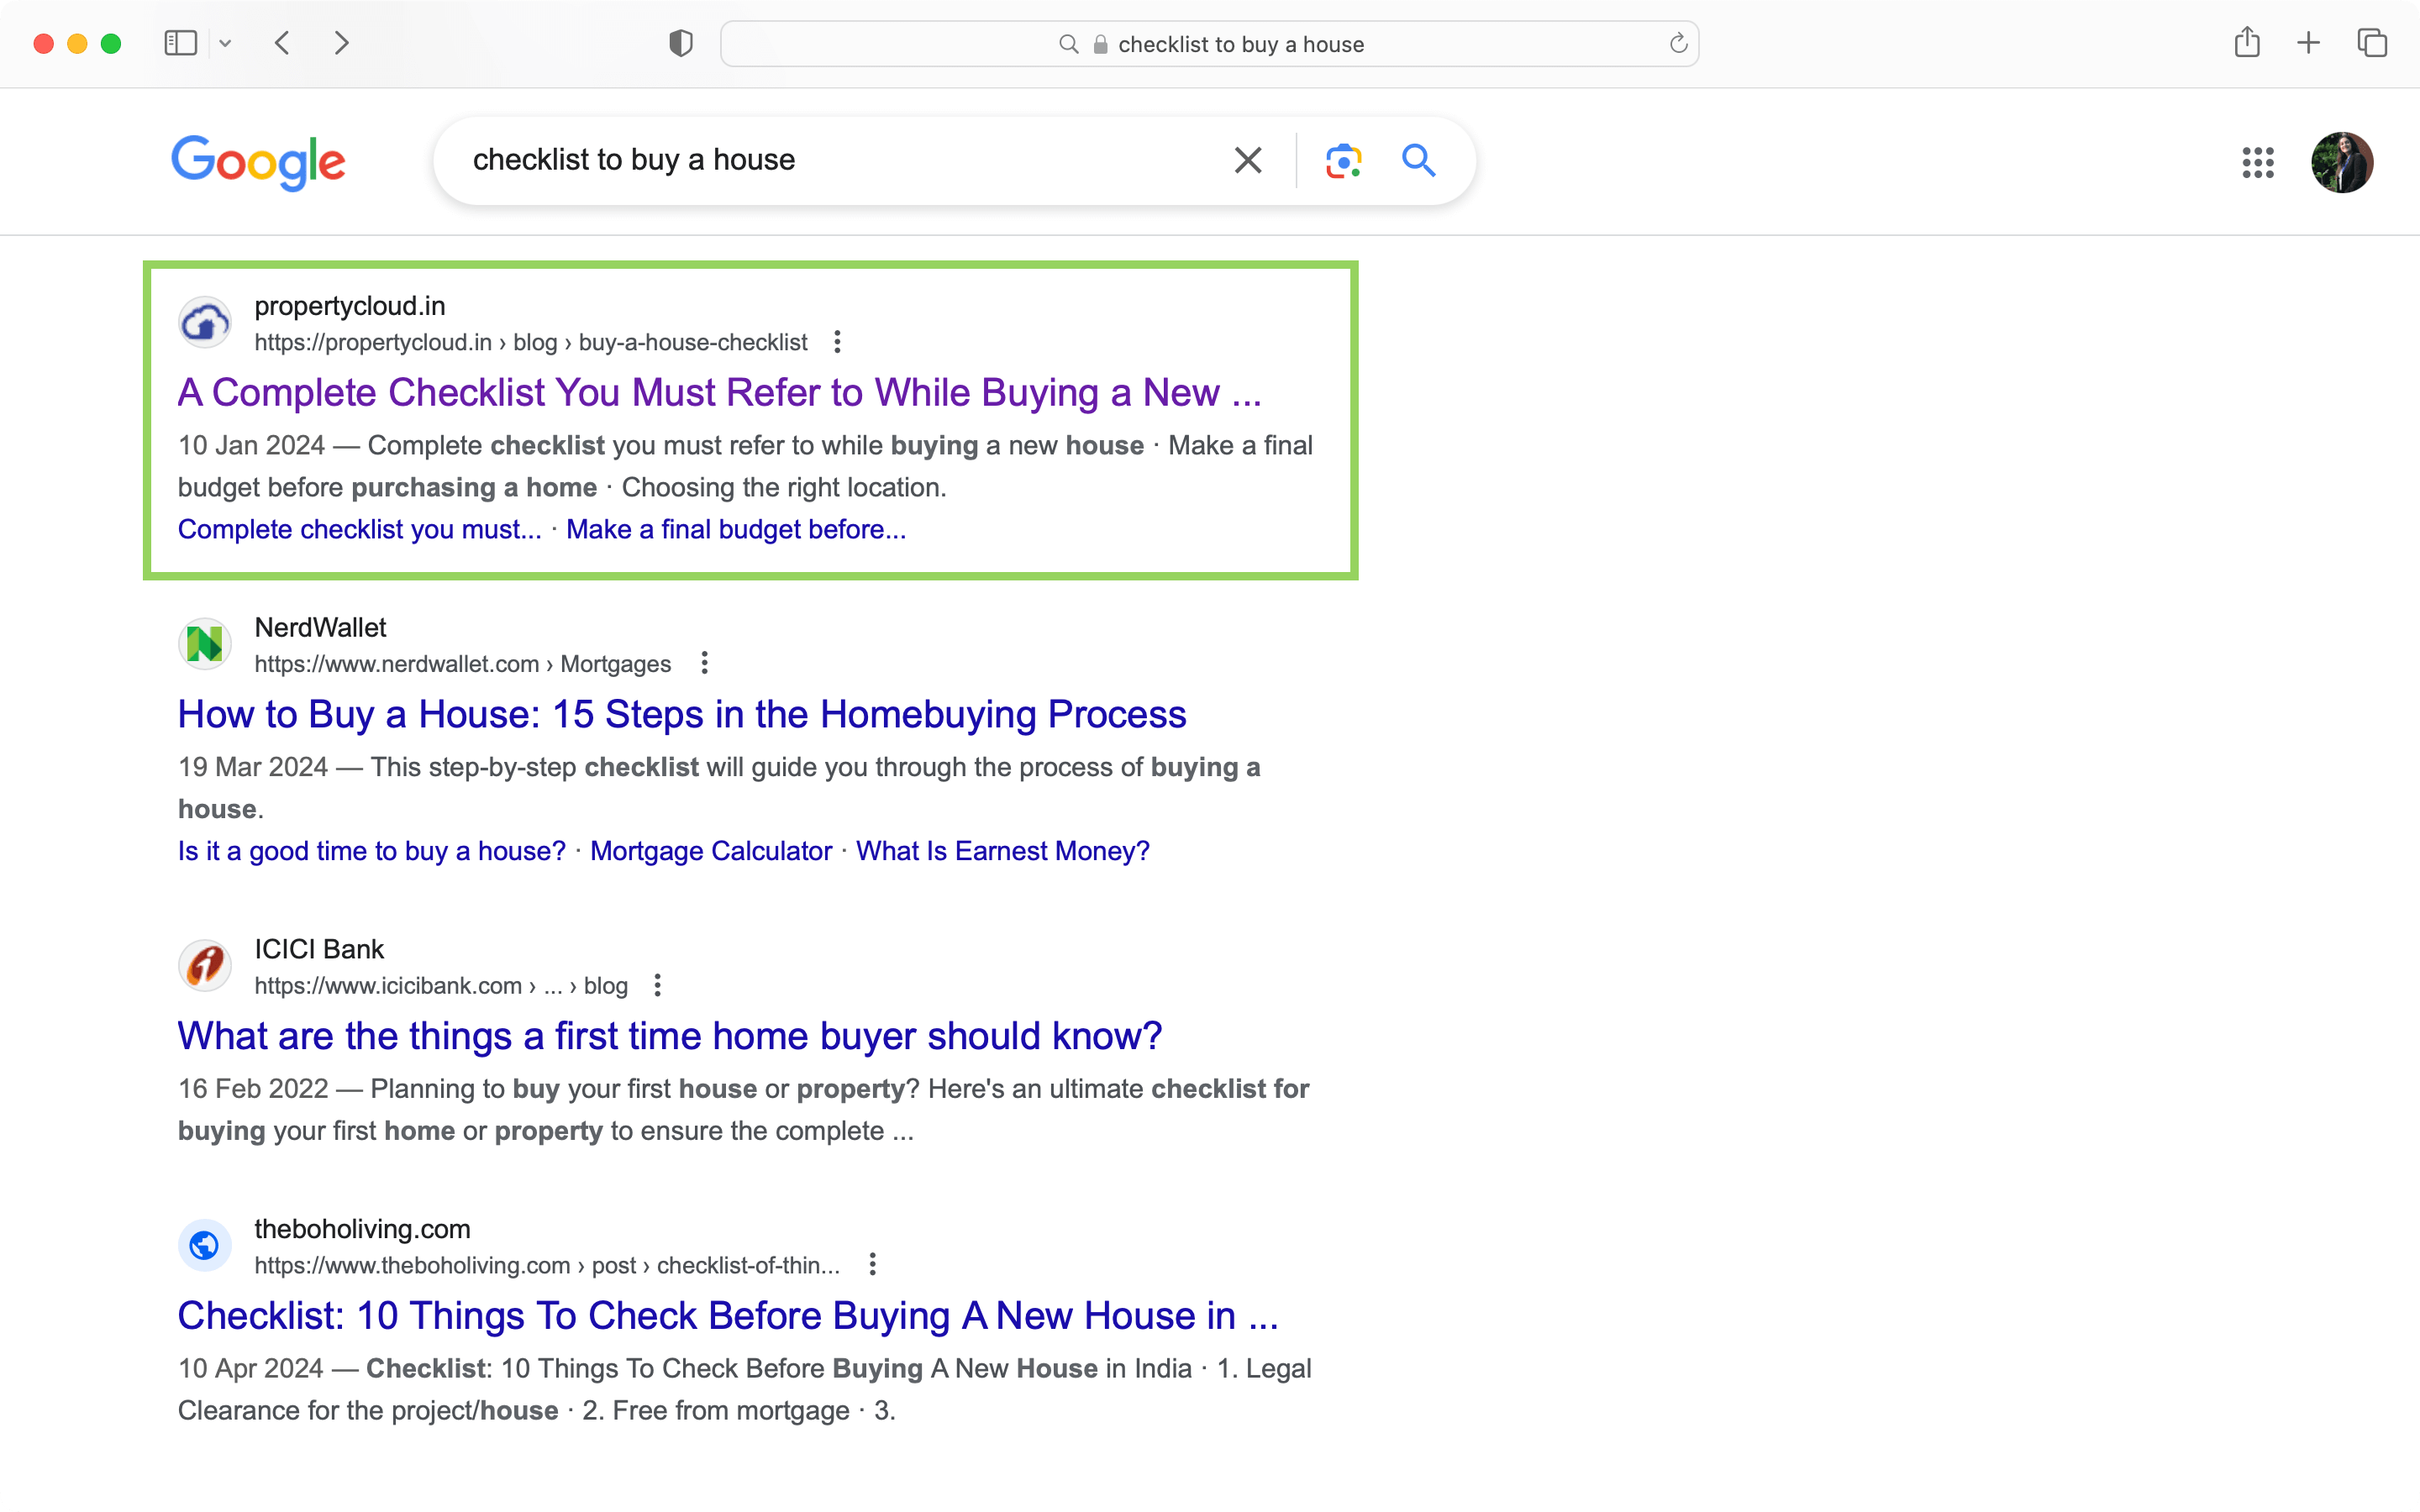Click the ICICI Bank site name text
The width and height of the screenshot is (2420, 1512).
(319, 949)
